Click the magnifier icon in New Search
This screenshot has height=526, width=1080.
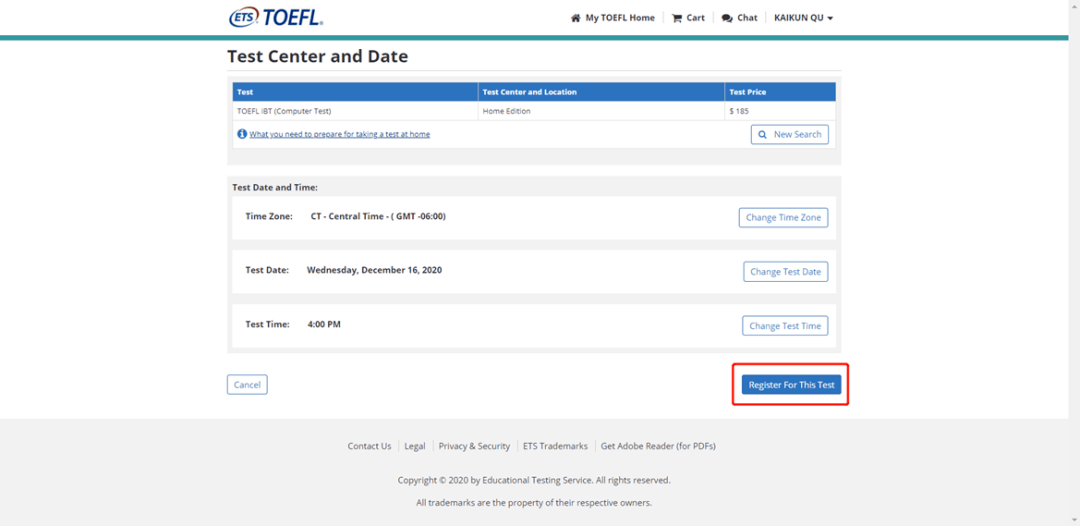click(x=762, y=135)
